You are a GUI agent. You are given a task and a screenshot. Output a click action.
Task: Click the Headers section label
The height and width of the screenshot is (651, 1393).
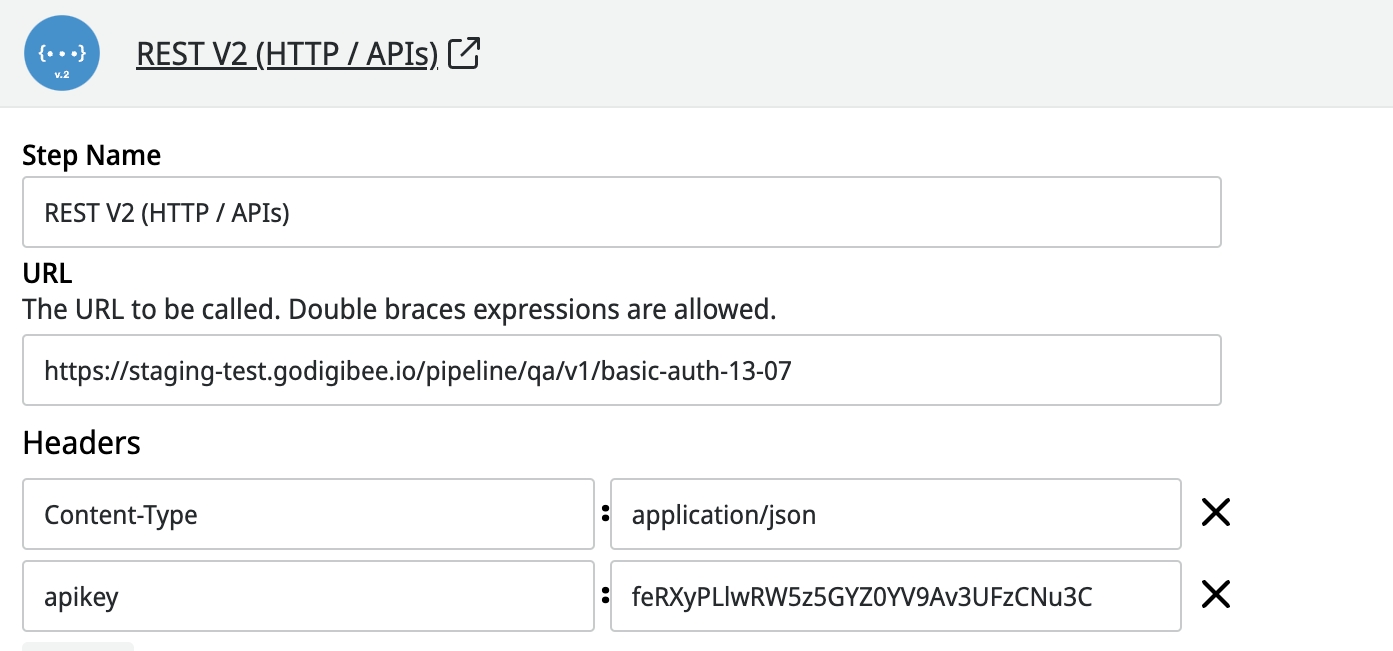coord(81,442)
